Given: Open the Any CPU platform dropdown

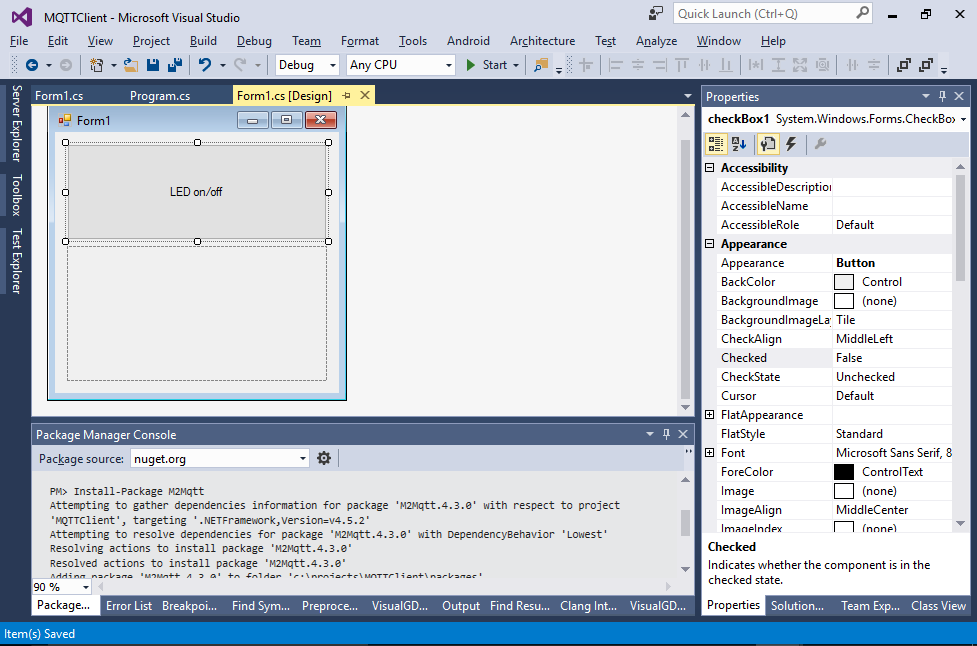Looking at the screenshot, I should click(x=449, y=65).
